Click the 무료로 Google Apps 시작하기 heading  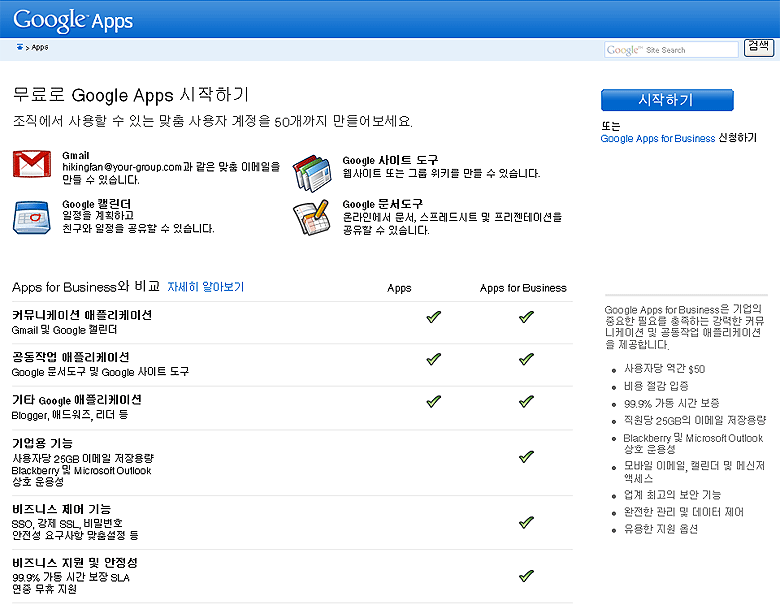click(x=131, y=95)
